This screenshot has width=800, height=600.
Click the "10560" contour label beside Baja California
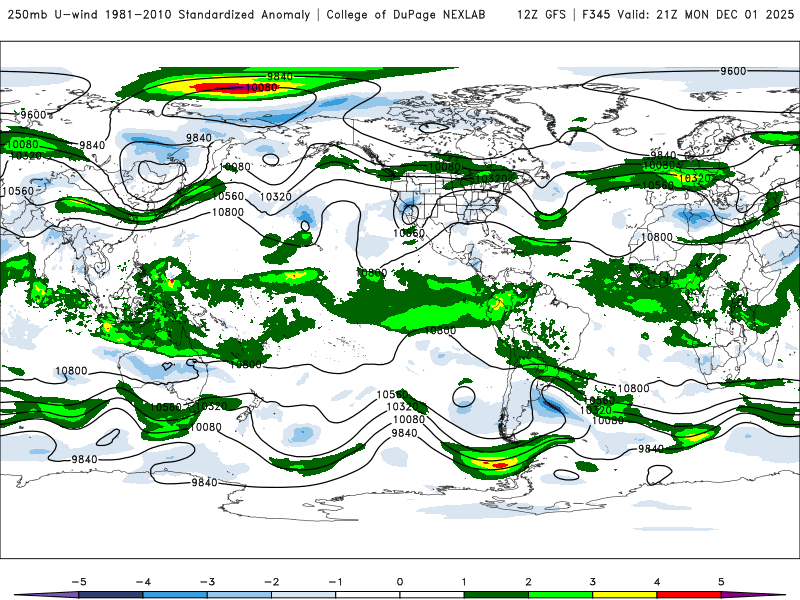409,233
